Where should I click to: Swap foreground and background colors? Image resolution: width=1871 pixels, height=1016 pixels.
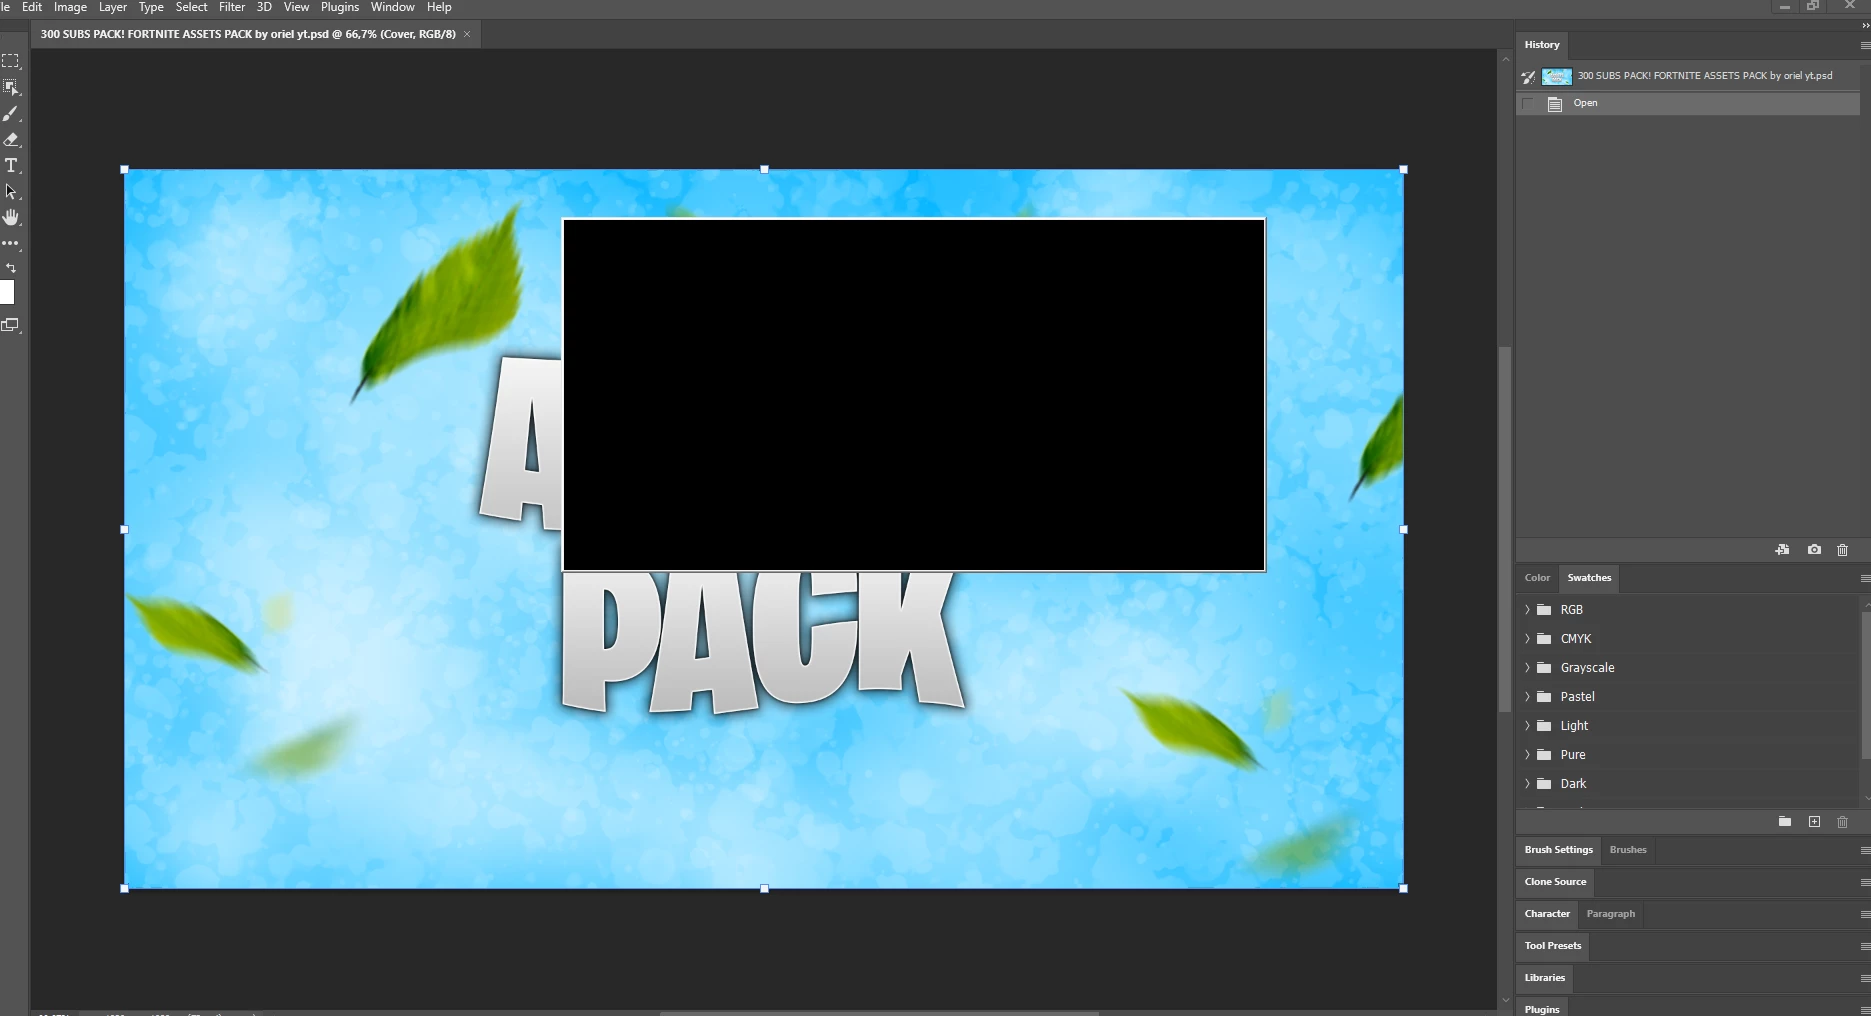(x=11, y=268)
